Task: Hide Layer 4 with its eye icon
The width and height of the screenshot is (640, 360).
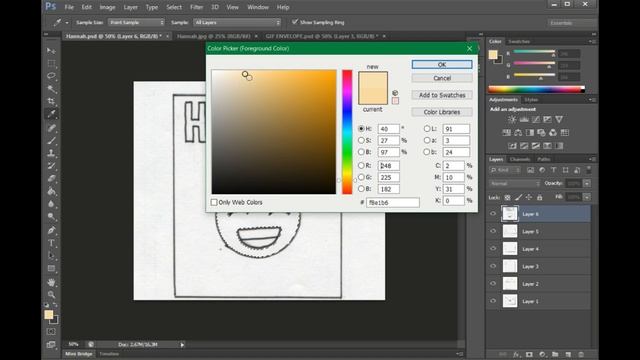Action: point(493,249)
